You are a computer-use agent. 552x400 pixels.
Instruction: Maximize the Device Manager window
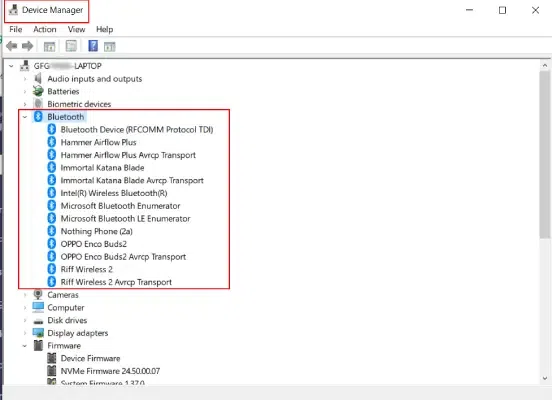tap(502, 10)
